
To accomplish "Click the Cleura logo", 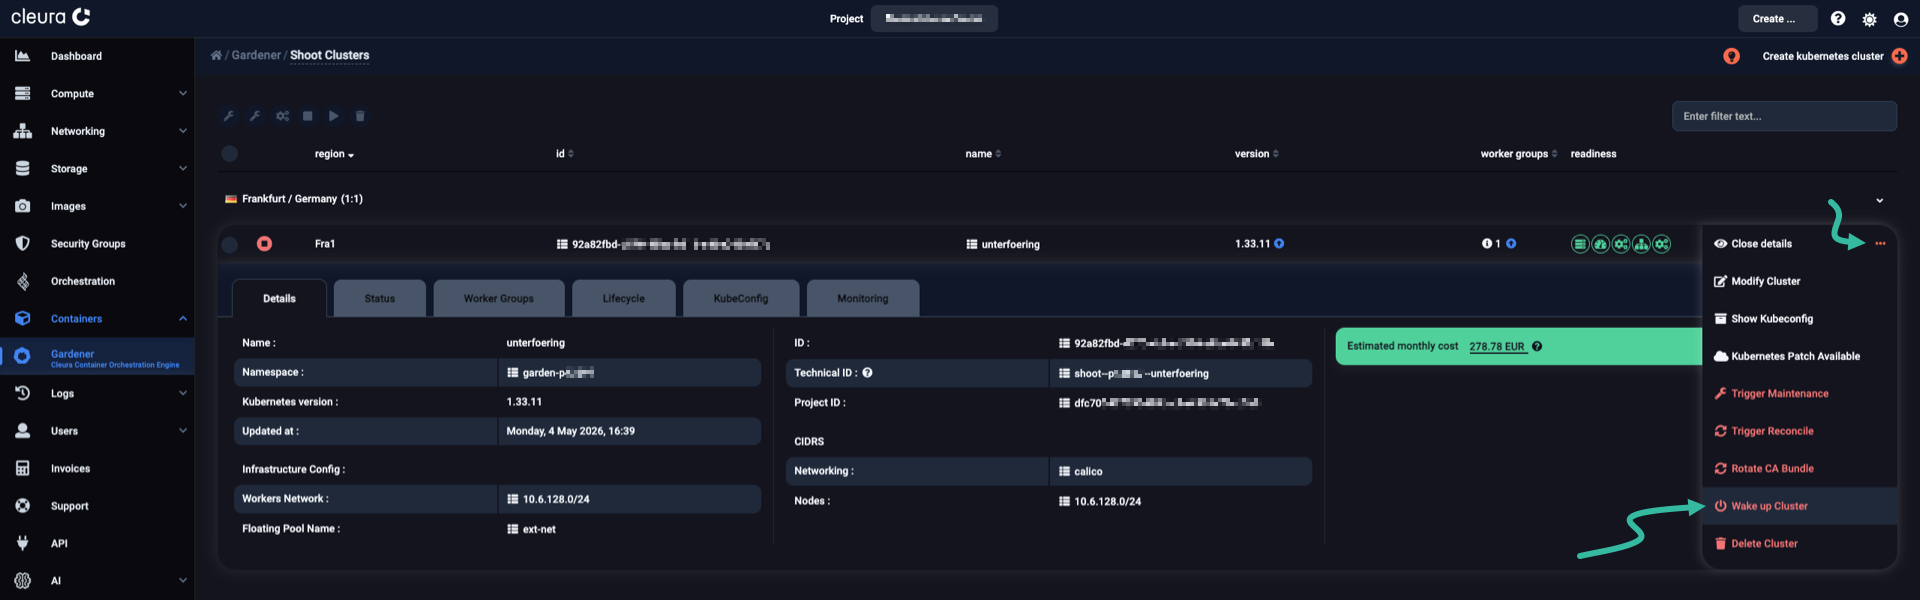I will pyautogui.click(x=51, y=17).
